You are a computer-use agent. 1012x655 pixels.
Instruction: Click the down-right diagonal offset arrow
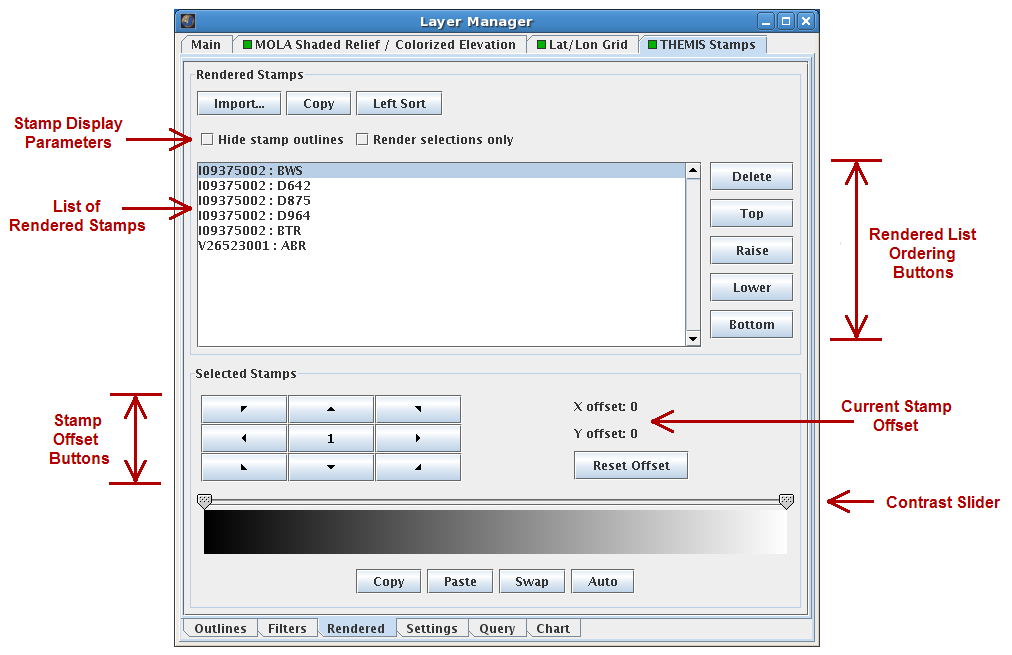[418, 466]
